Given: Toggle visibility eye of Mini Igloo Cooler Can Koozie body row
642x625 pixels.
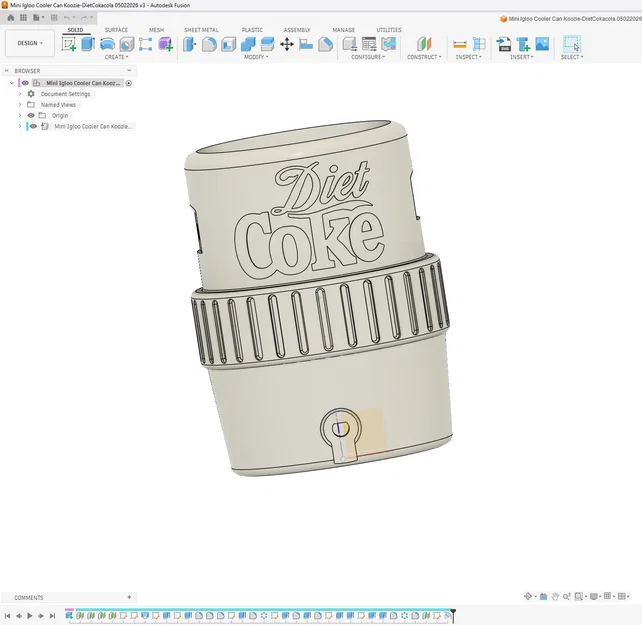Looking at the screenshot, I should tap(33, 126).
